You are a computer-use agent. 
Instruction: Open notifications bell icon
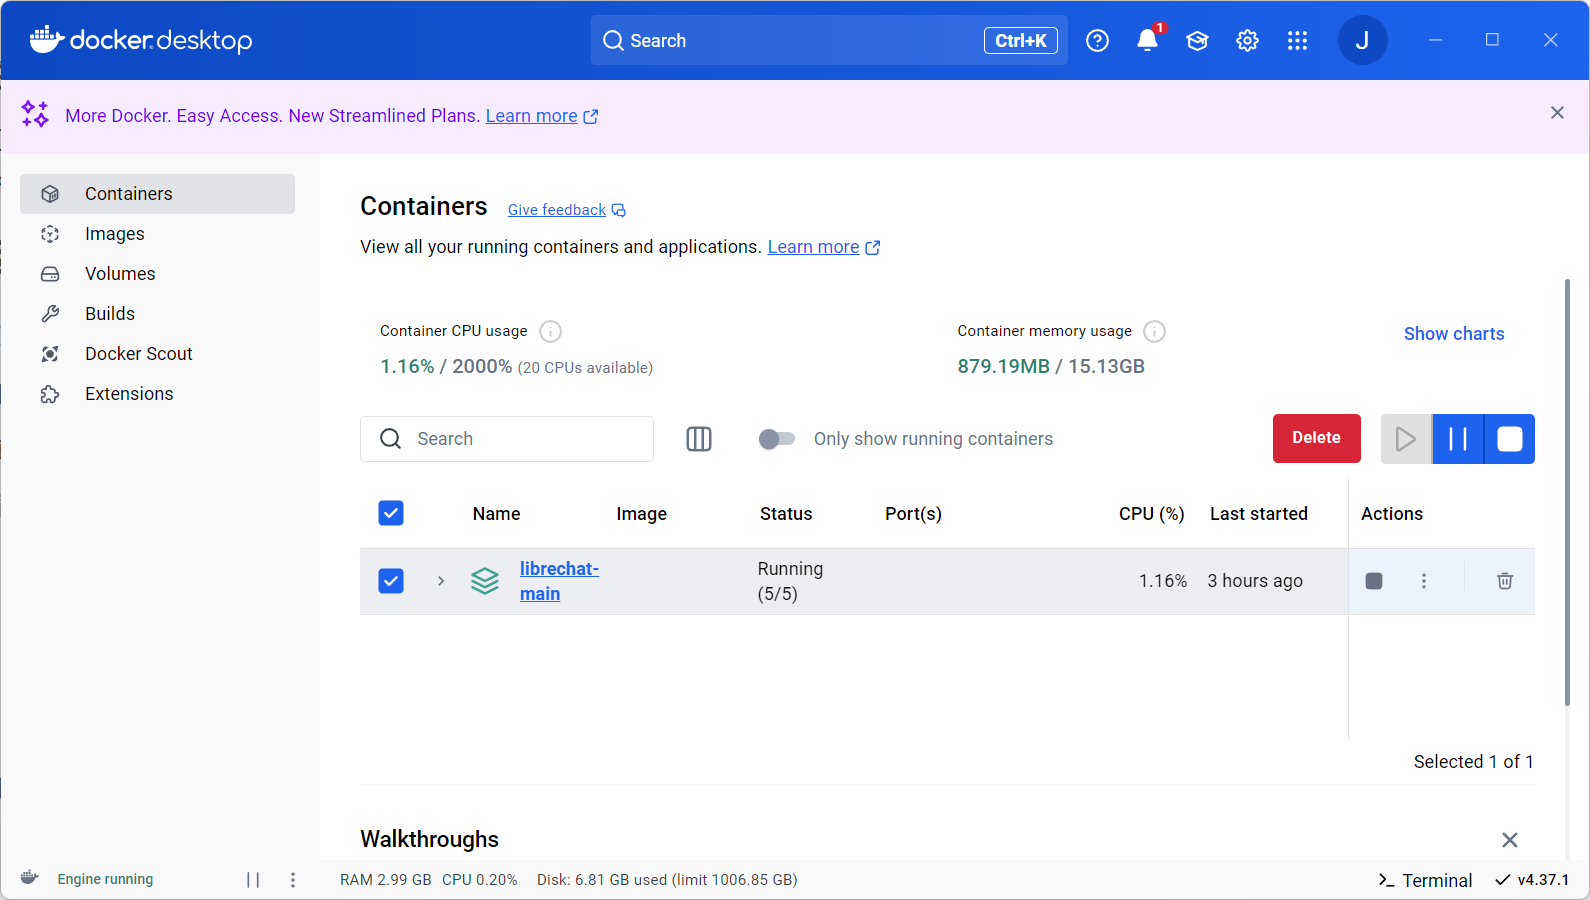pyautogui.click(x=1147, y=40)
